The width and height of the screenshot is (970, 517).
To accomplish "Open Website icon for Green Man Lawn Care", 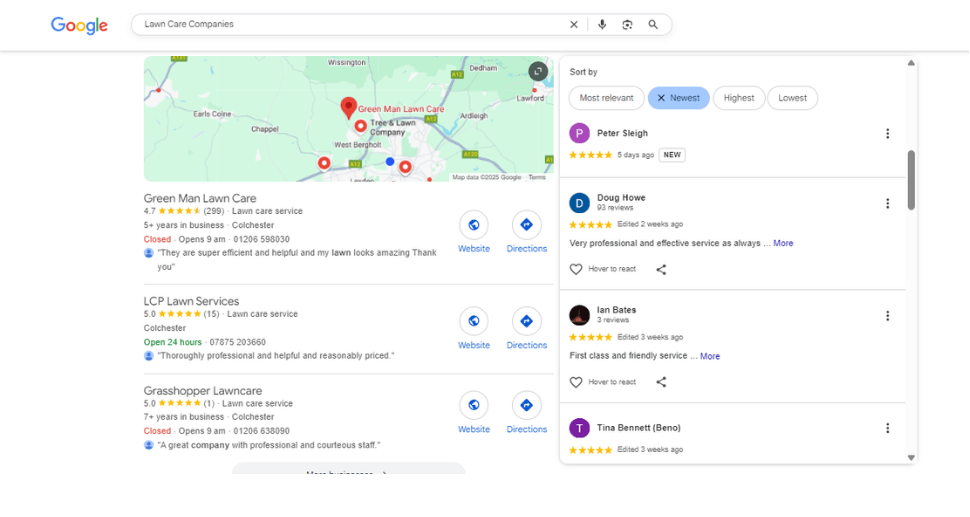I will (x=474, y=225).
